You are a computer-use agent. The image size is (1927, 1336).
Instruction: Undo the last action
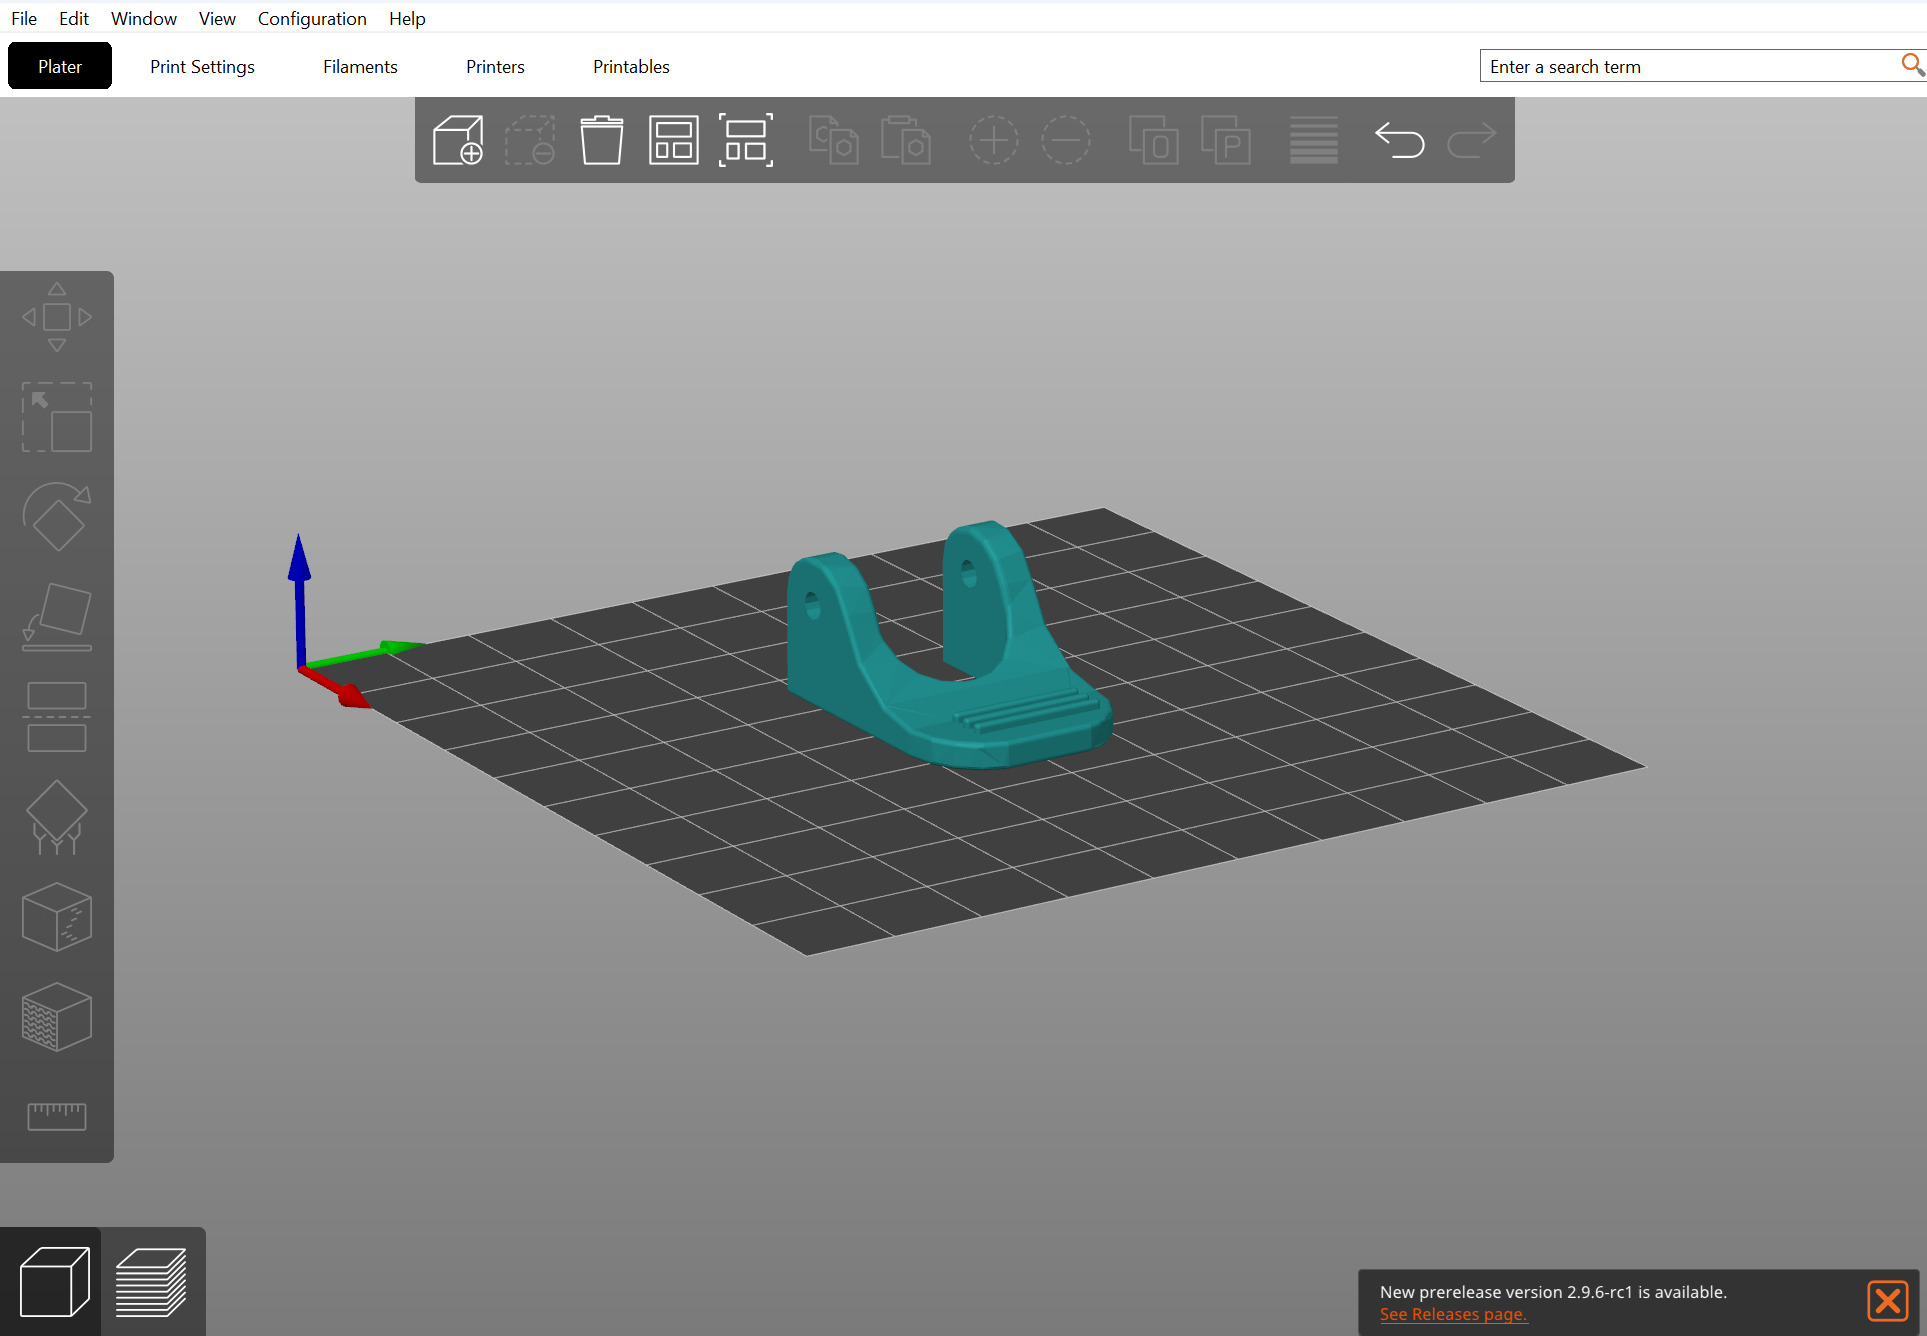click(1400, 140)
